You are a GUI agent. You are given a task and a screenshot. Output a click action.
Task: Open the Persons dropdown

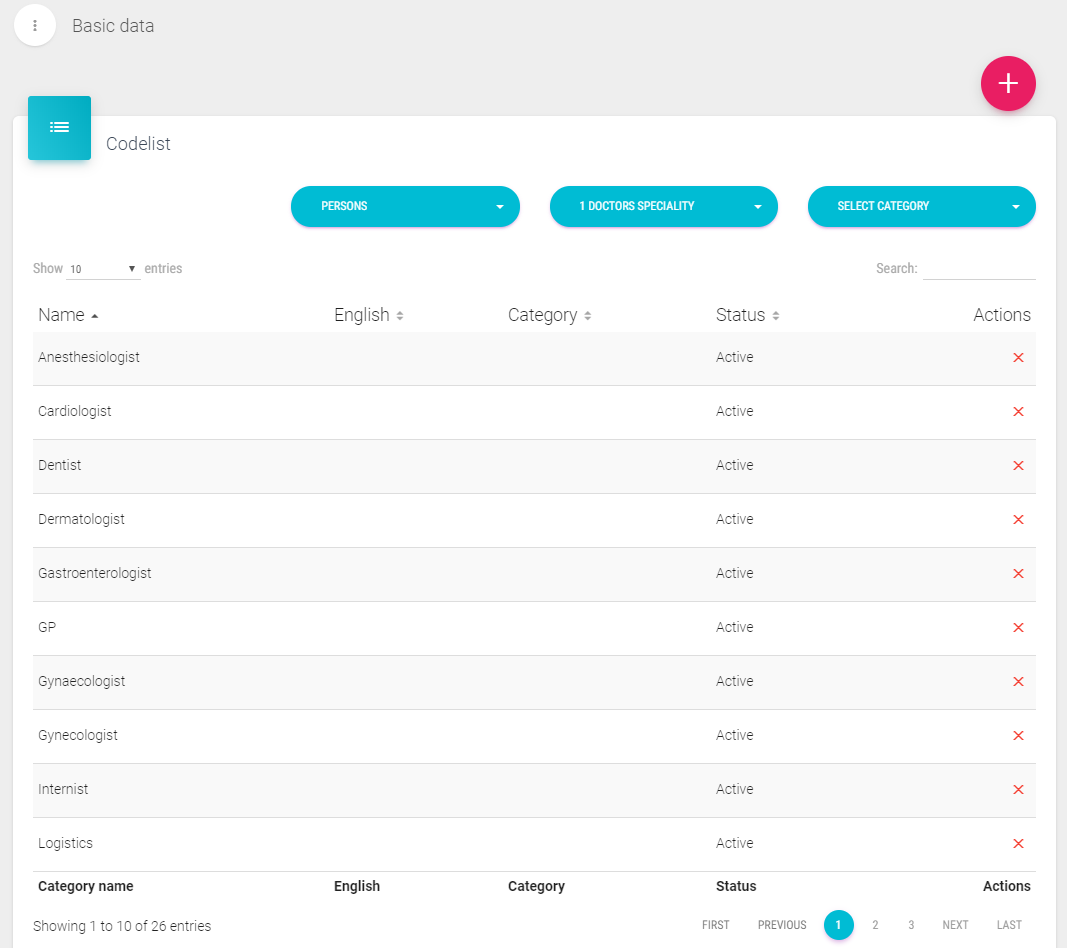405,206
